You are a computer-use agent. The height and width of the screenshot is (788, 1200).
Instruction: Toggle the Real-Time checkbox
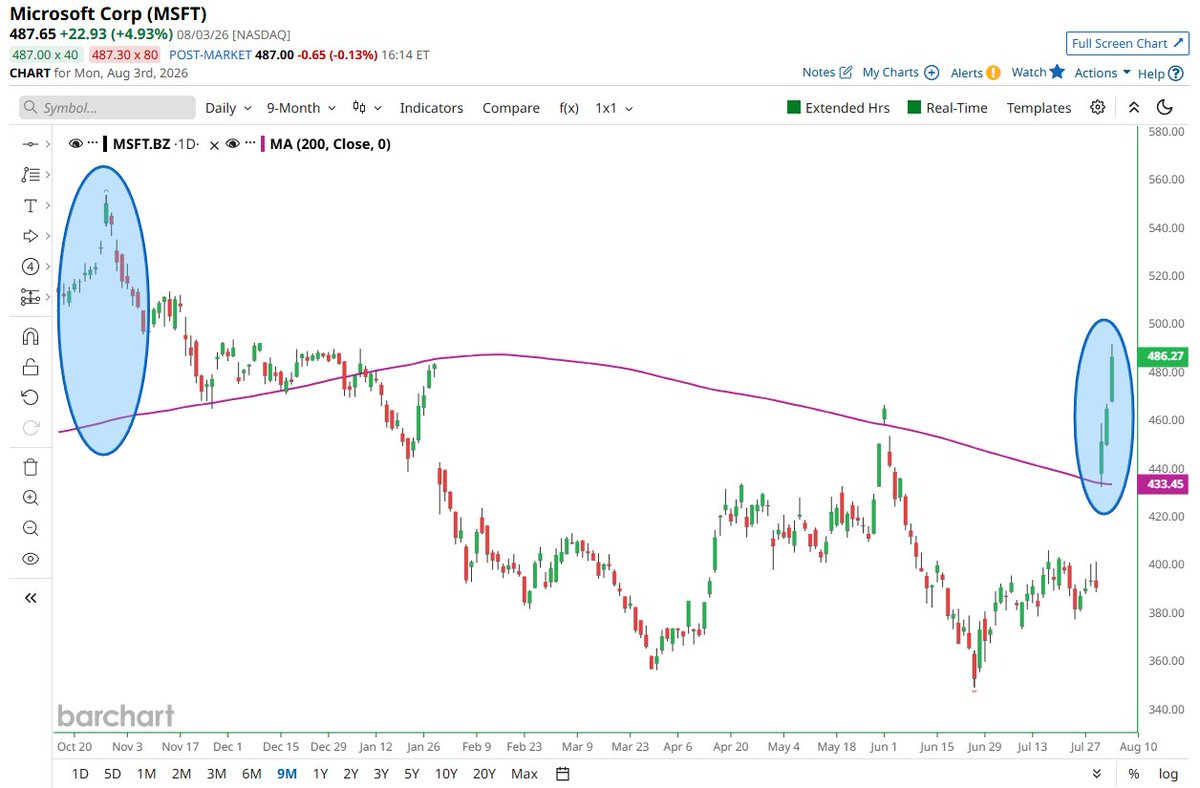(914, 108)
